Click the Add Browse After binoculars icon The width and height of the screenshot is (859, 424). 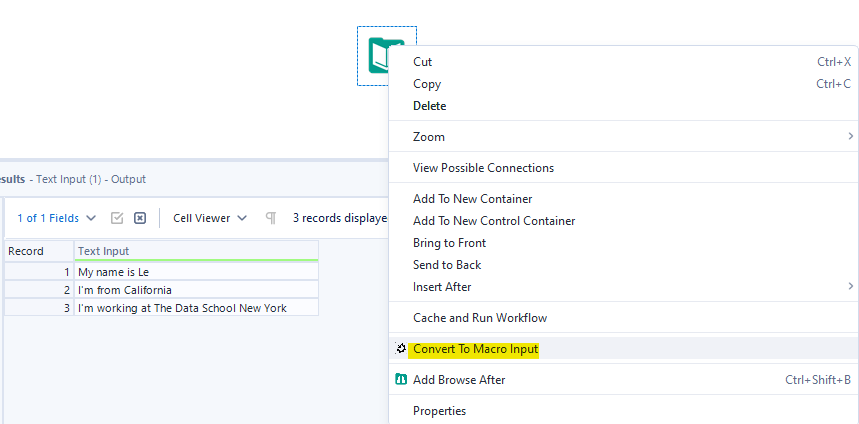(401, 380)
